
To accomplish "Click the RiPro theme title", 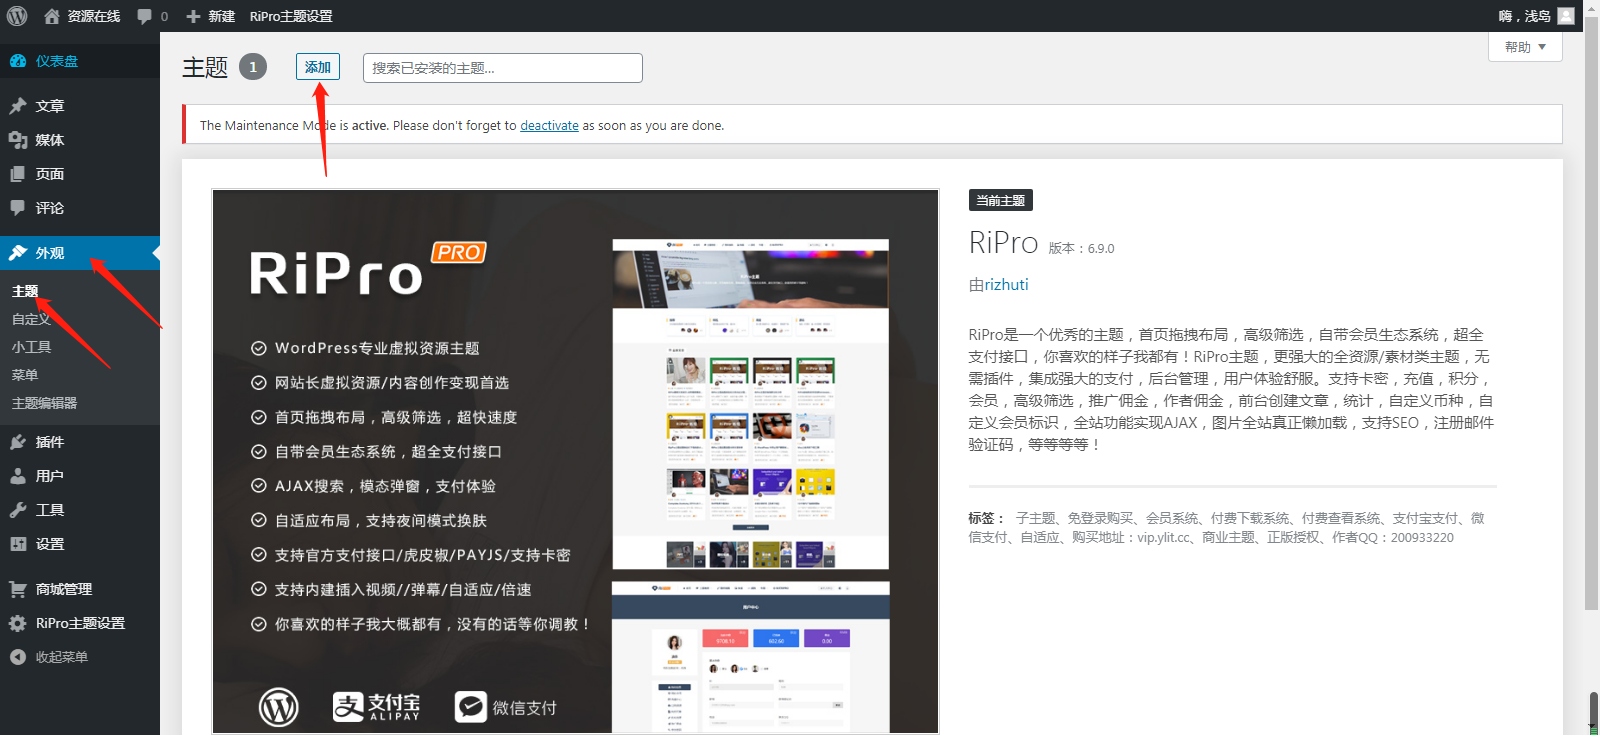I will [x=1004, y=243].
